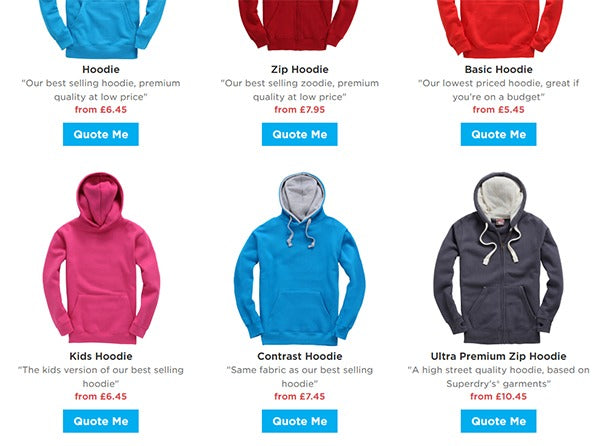
Task: Click the from £10.45 price text
Action: [499, 396]
